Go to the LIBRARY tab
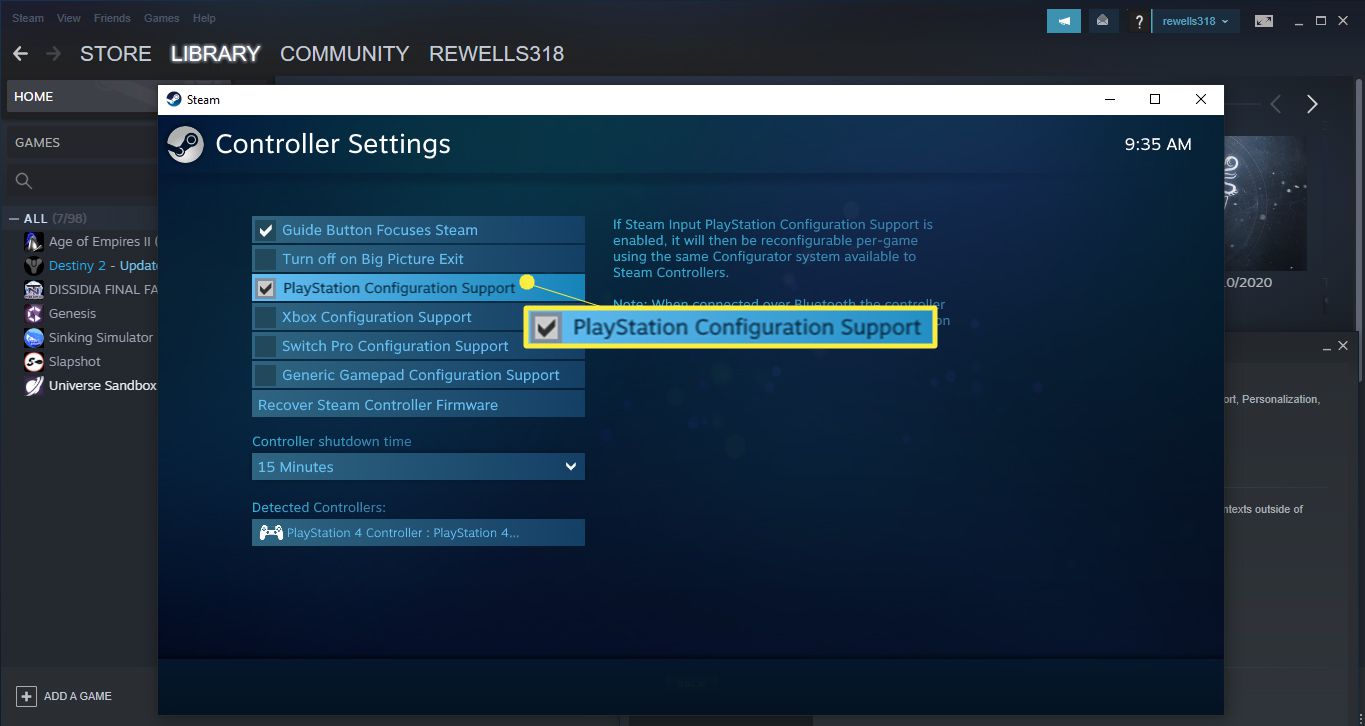Viewport: 1365px width, 726px height. point(215,54)
